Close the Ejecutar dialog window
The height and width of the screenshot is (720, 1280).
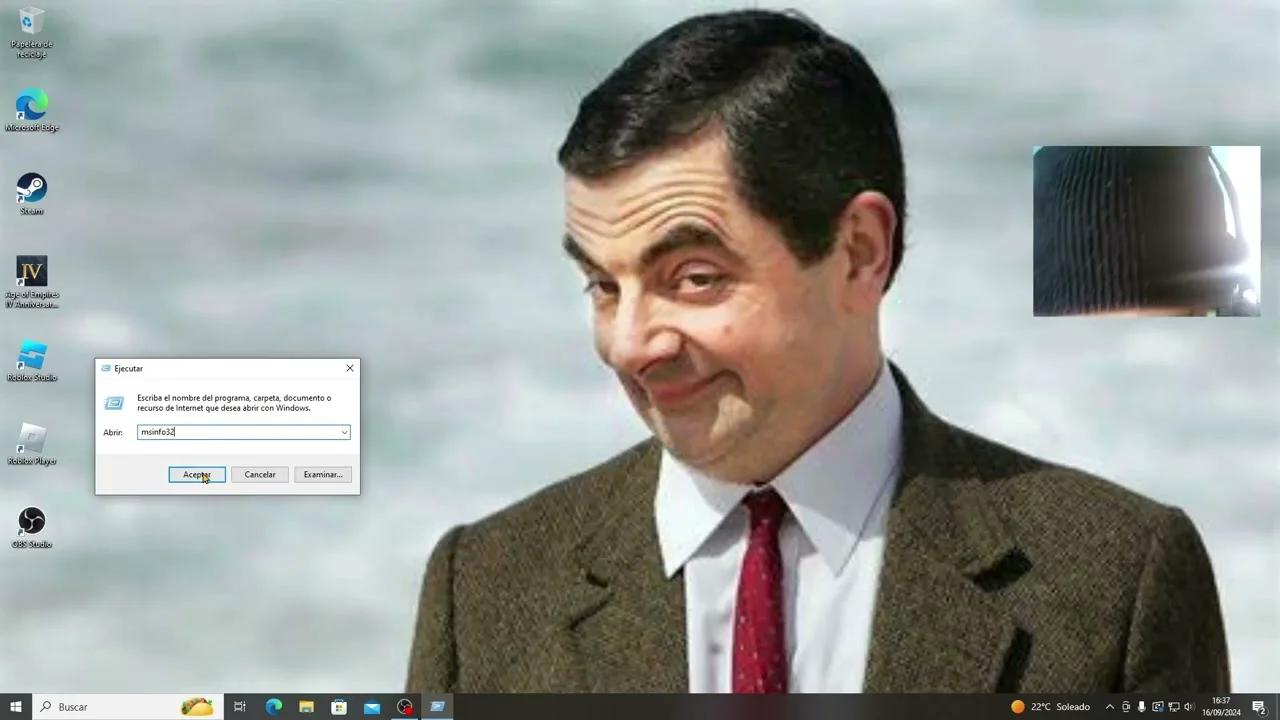tap(349, 368)
